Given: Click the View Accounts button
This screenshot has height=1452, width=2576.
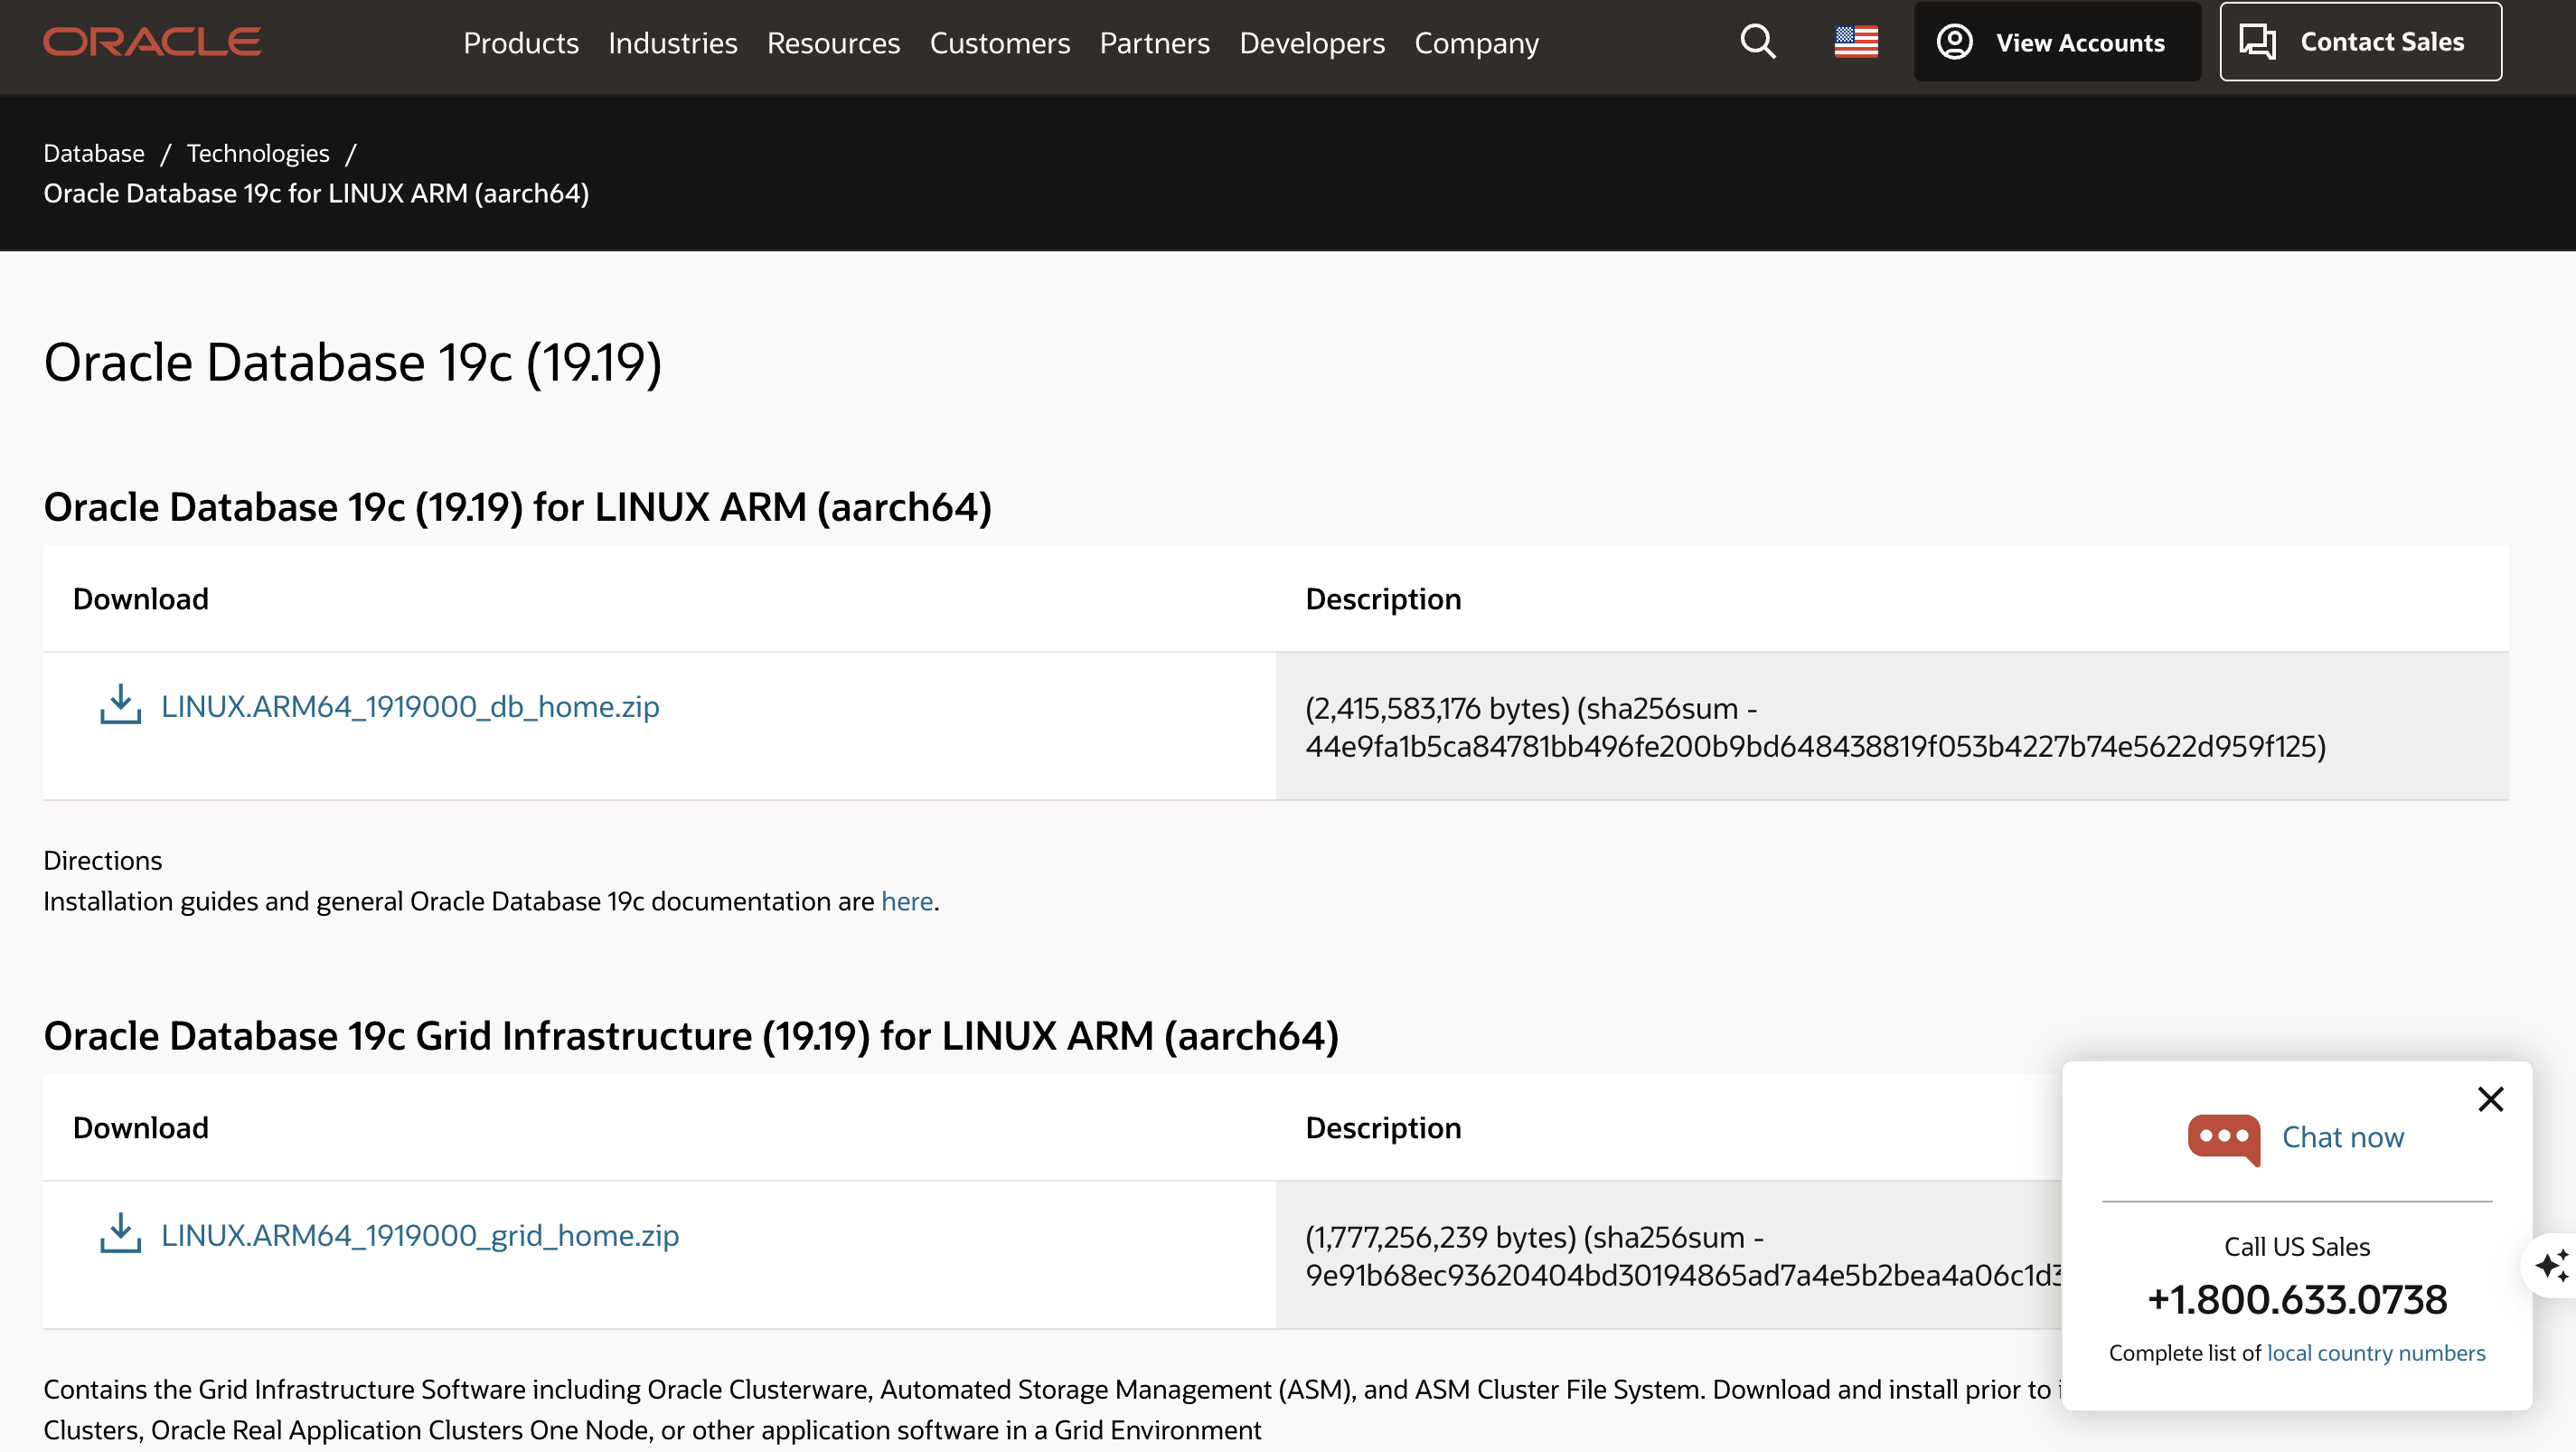Looking at the screenshot, I should point(2057,42).
